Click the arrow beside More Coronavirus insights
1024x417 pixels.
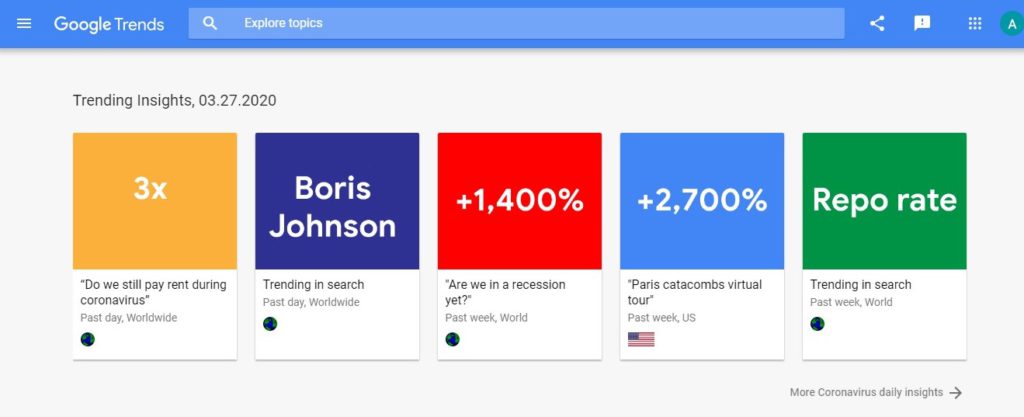click(956, 393)
